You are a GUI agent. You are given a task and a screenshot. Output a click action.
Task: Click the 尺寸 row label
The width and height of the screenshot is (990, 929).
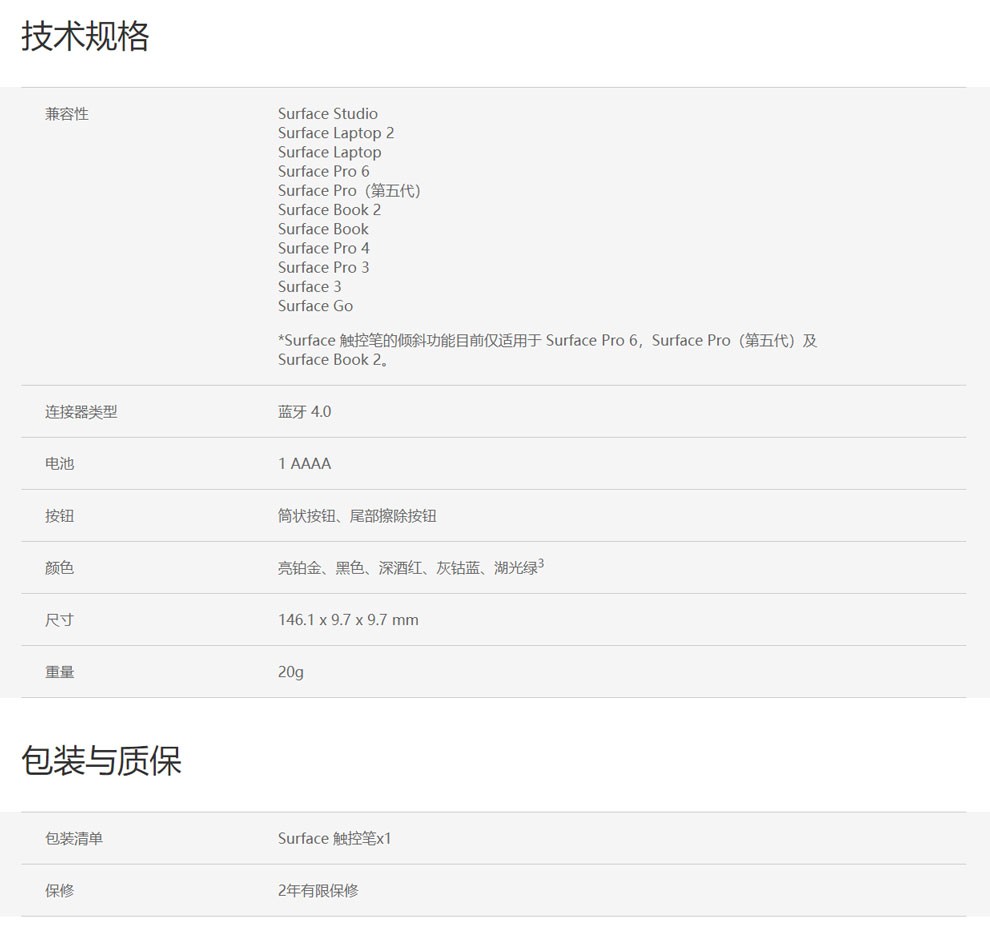[x=59, y=620]
